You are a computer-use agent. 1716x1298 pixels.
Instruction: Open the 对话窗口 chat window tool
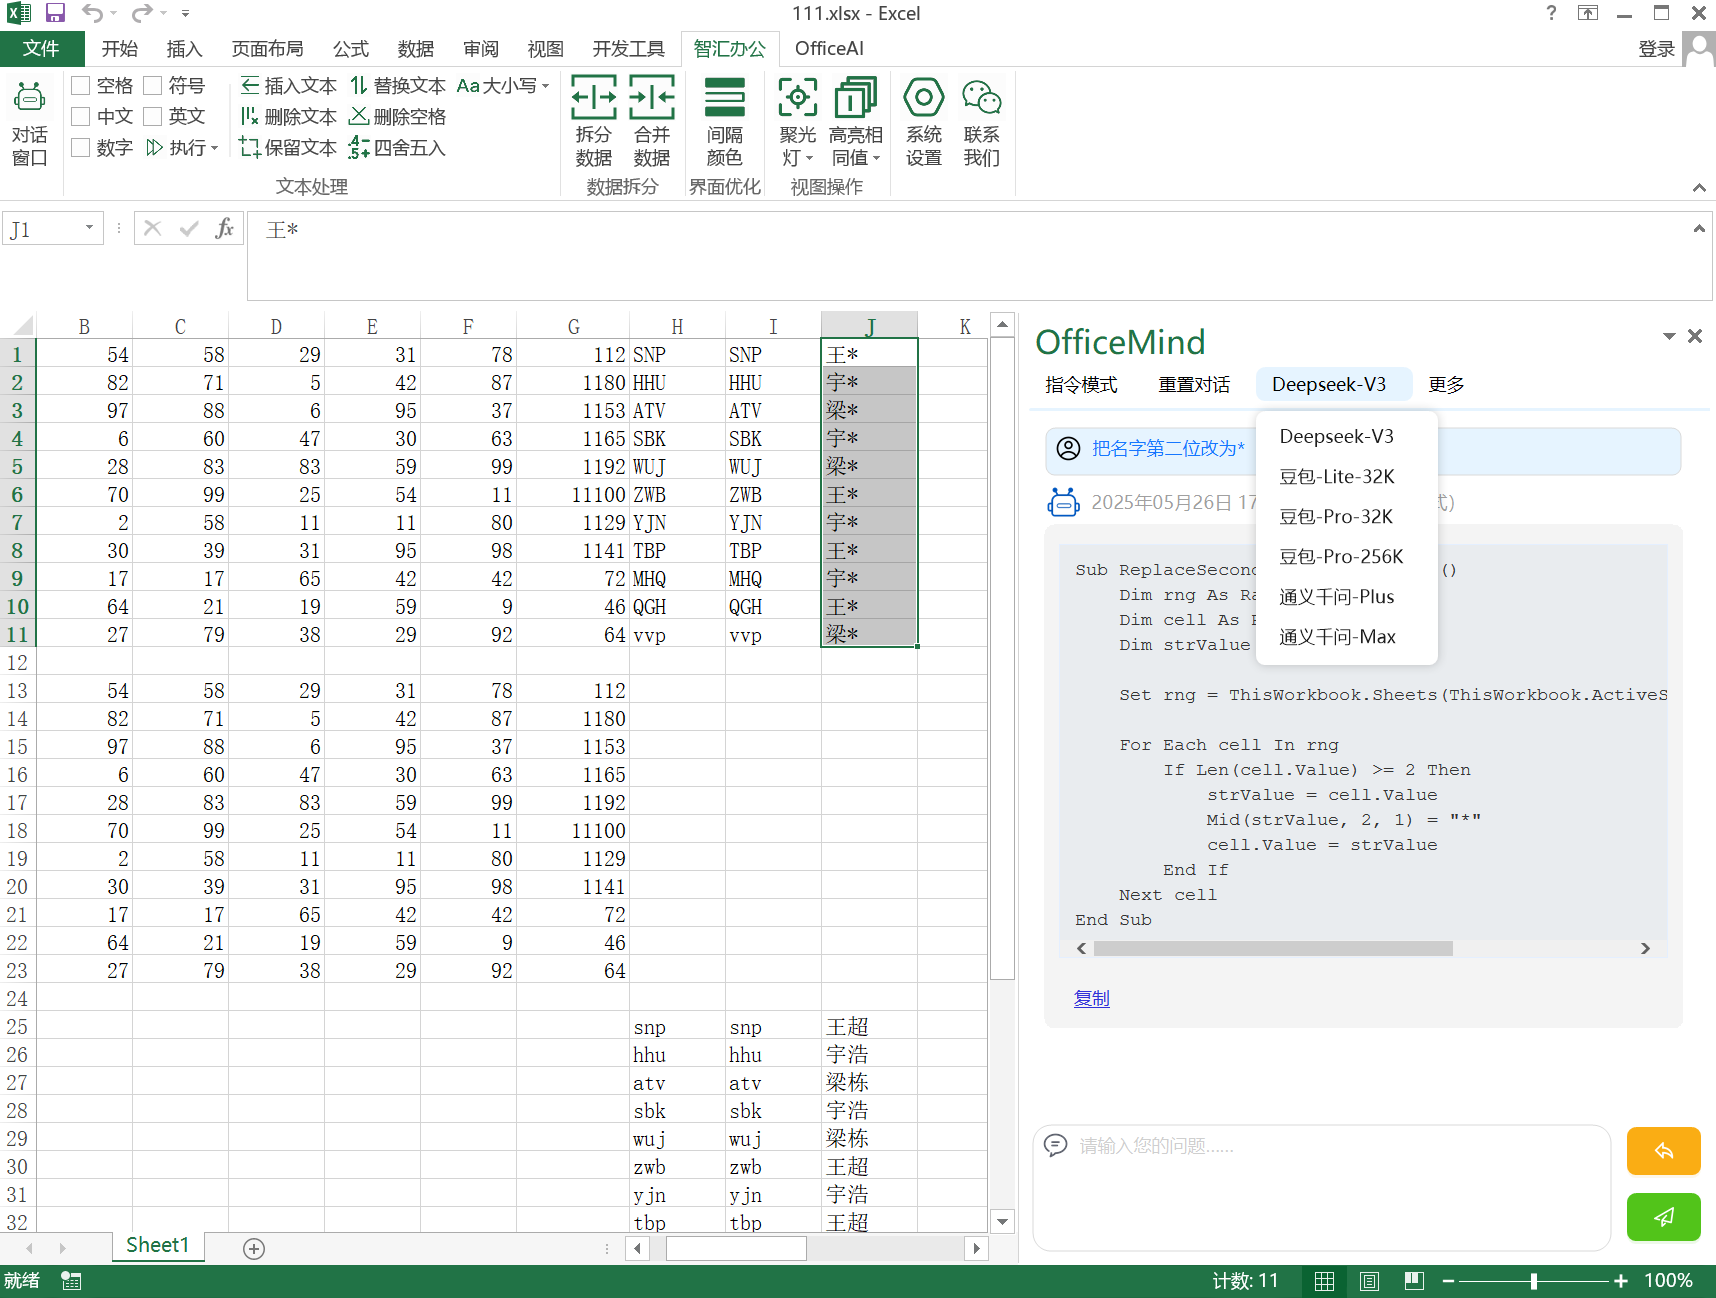coord(30,124)
